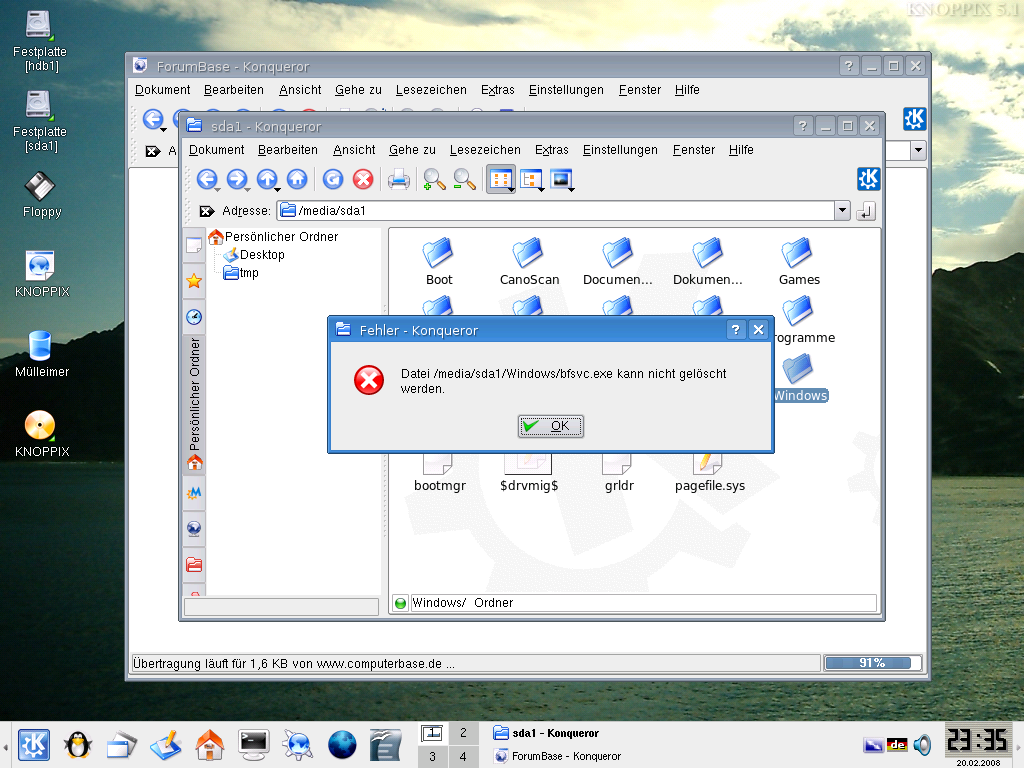This screenshot has height=768, width=1024.
Task: Switch to tree view mode
Action: [x=532, y=179]
